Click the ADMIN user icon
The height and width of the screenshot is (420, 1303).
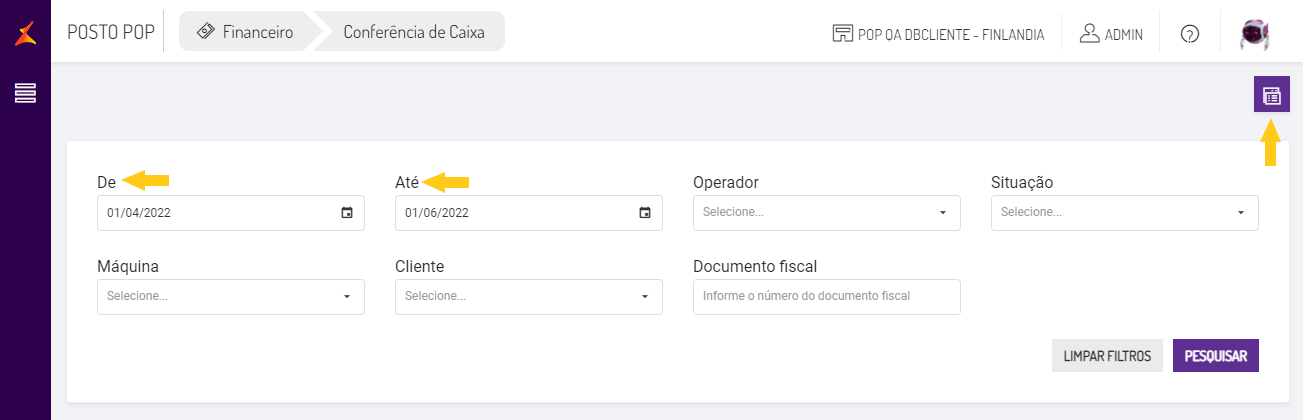1090,33
